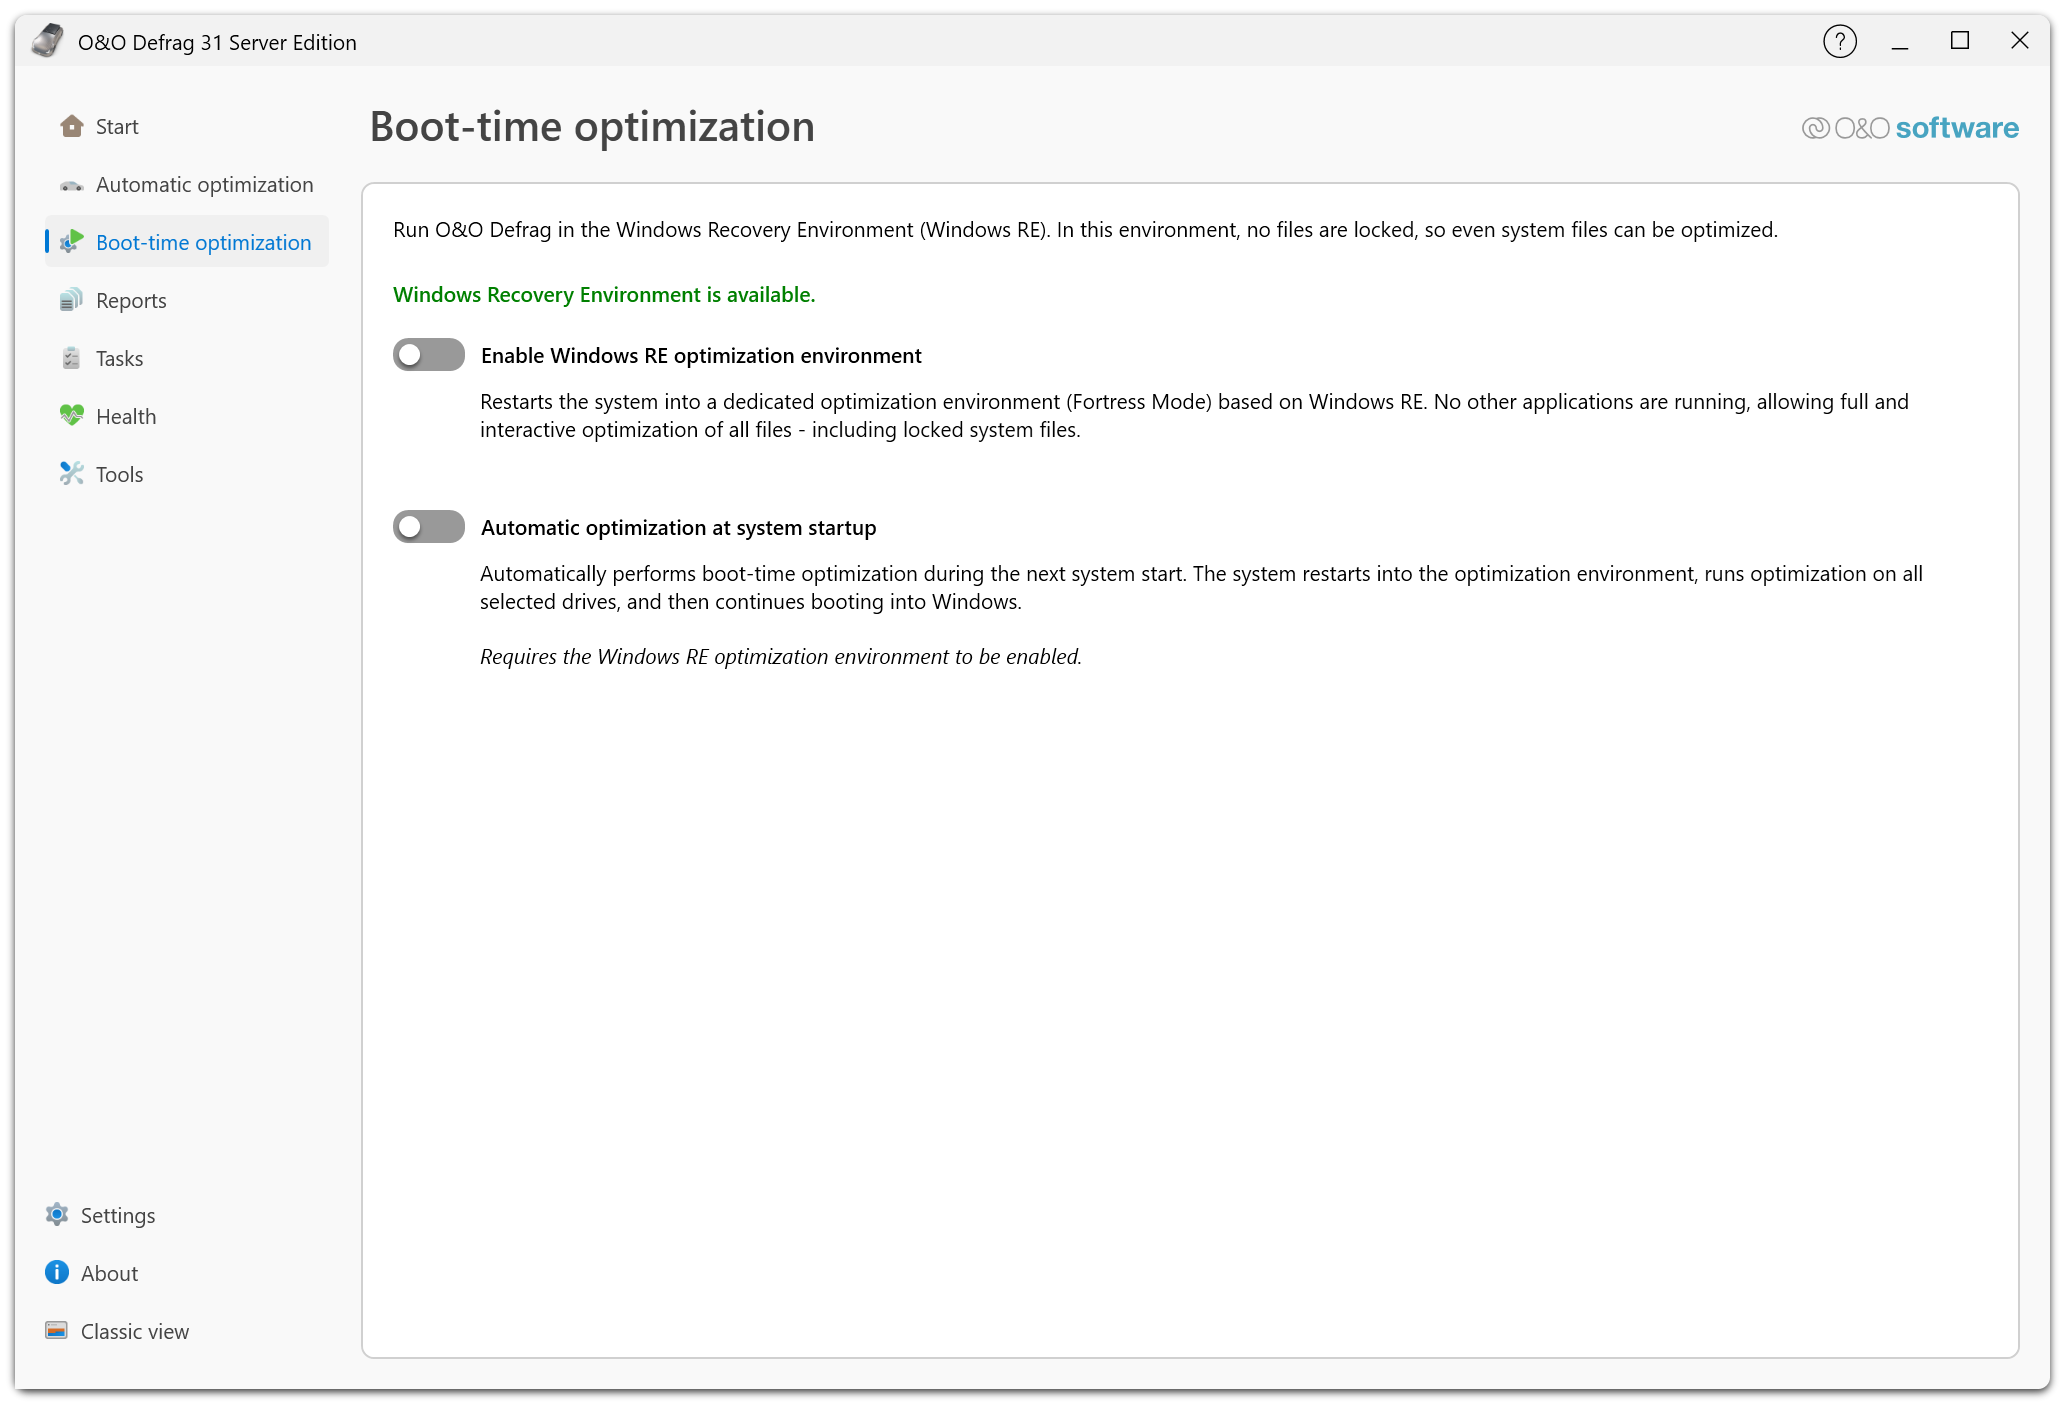
Task: Click the 'Run O&O Defrag in the Windows Recovery' description
Action: click(x=1085, y=230)
